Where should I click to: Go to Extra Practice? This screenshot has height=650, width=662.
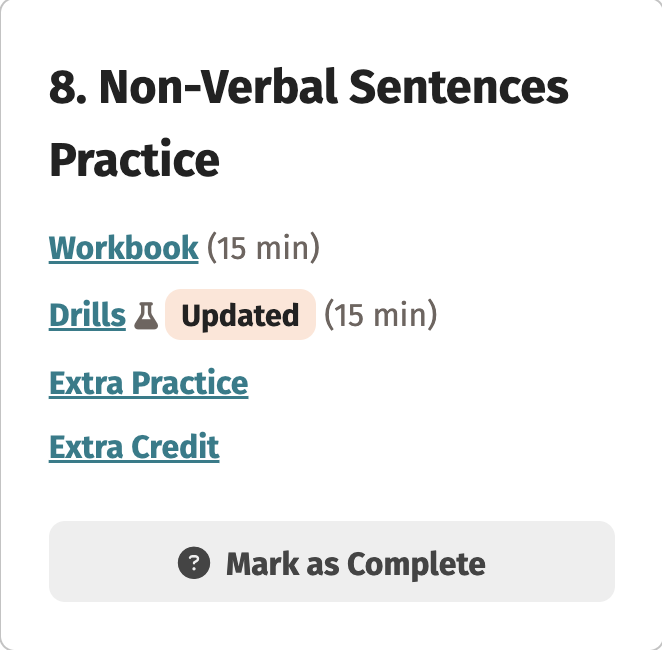pyautogui.click(x=148, y=383)
